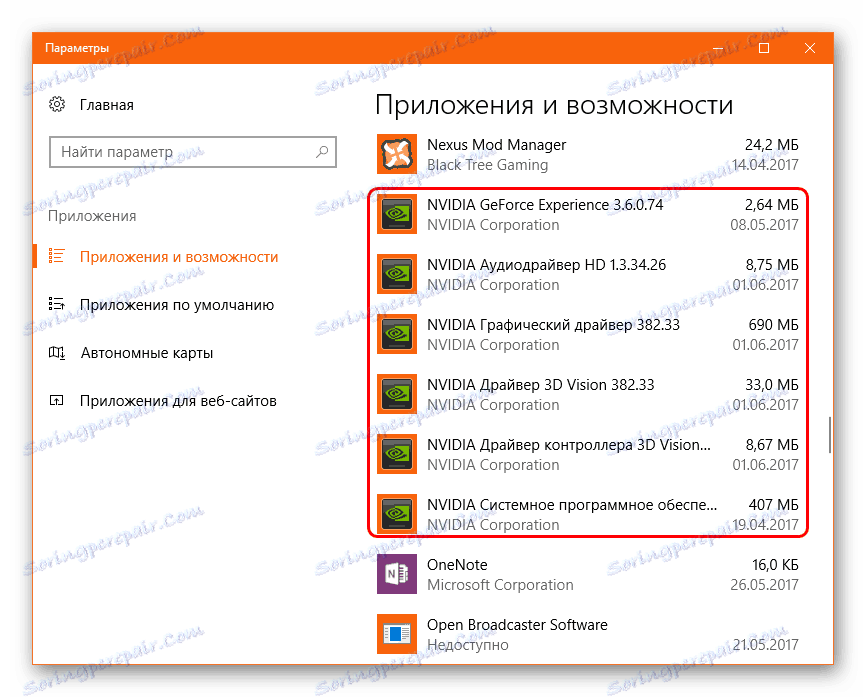Focus the Найти параметр search field
Screen dimensions: 866x697
(x=193, y=152)
